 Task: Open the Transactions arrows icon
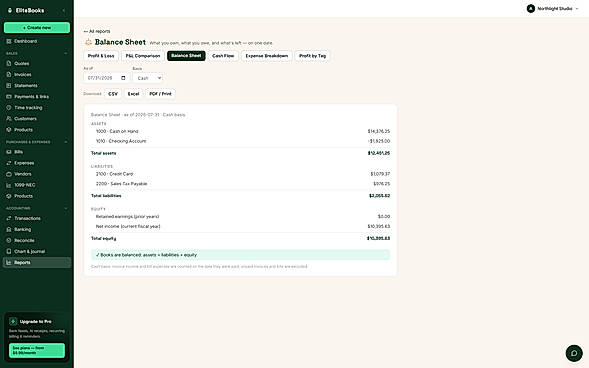pyautogui.click(x=9, y=218)
